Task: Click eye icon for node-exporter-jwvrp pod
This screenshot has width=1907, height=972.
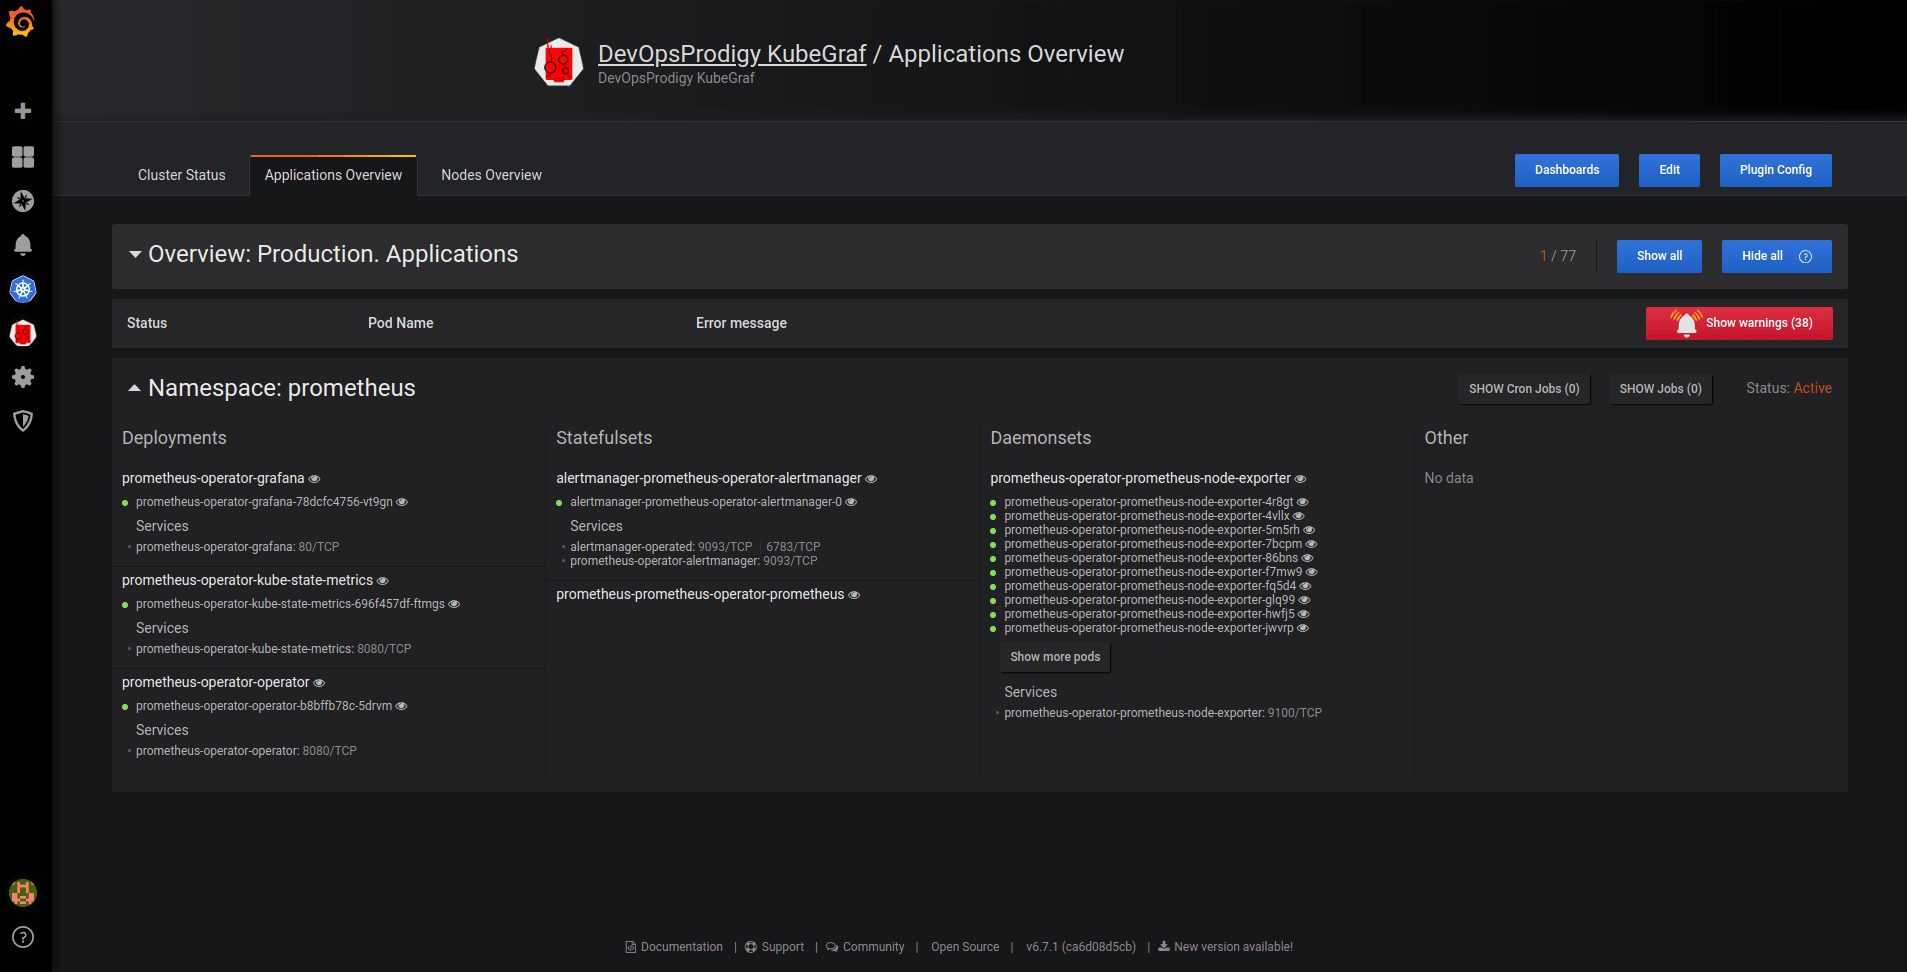Action: [x=1302, y=628]
